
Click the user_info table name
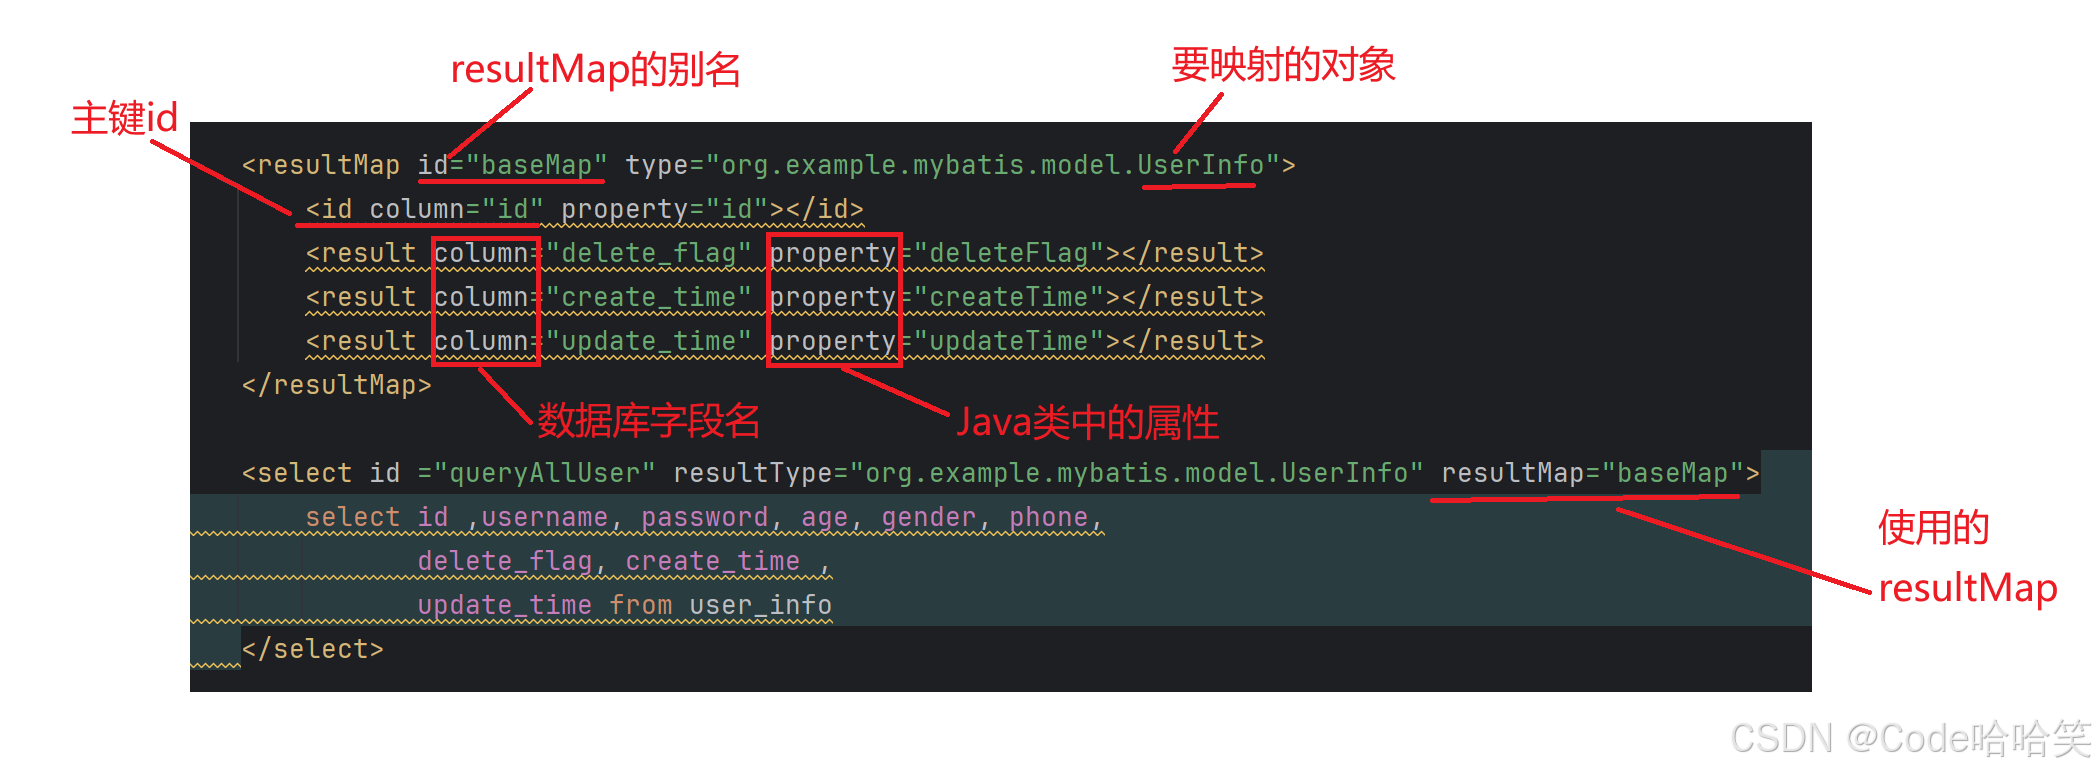pyautogui.click(x=760, y=605)
